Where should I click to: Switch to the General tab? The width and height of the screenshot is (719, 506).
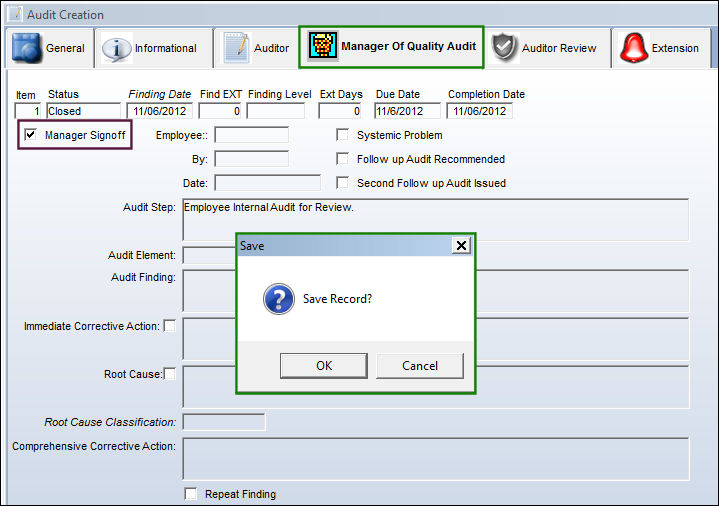click(x=49, y=48)
